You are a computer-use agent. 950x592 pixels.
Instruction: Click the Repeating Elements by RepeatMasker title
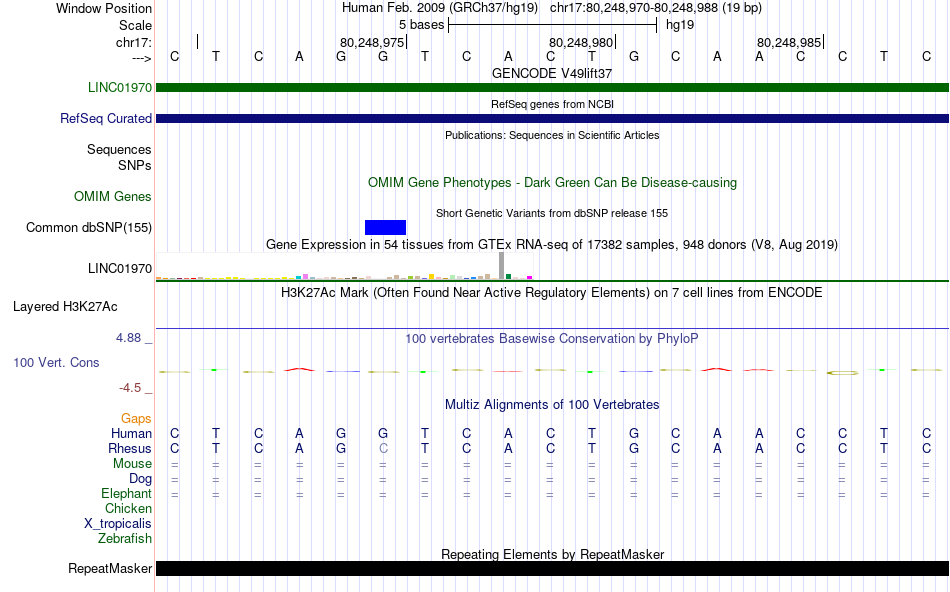coord(552,554)
